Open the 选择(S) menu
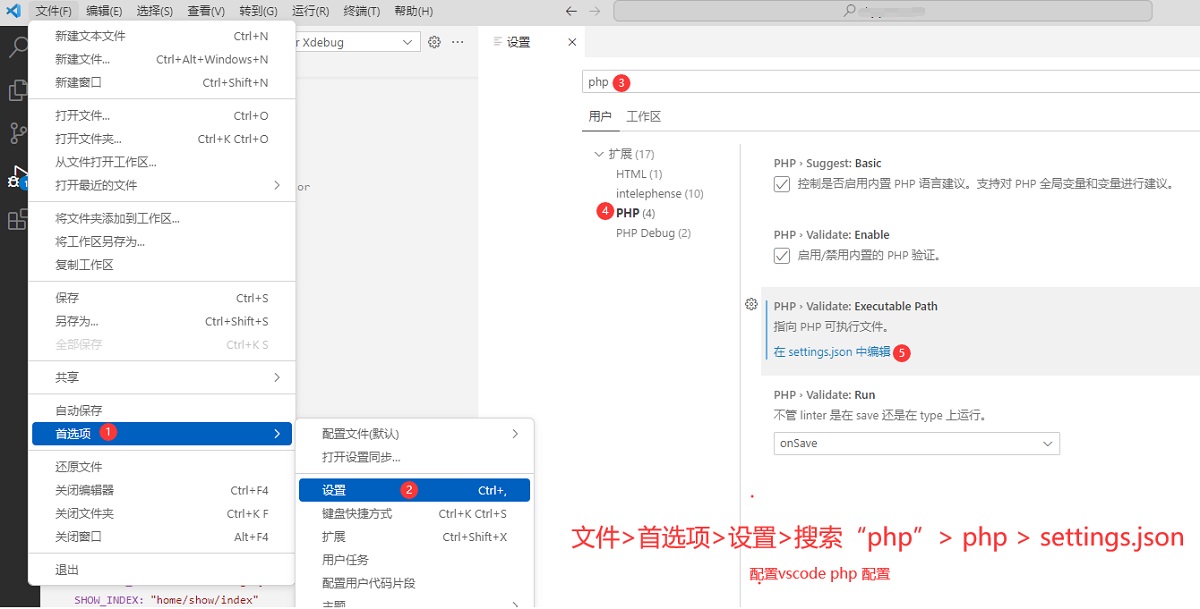The image size is (1200, 609). (x=154, y=11)
